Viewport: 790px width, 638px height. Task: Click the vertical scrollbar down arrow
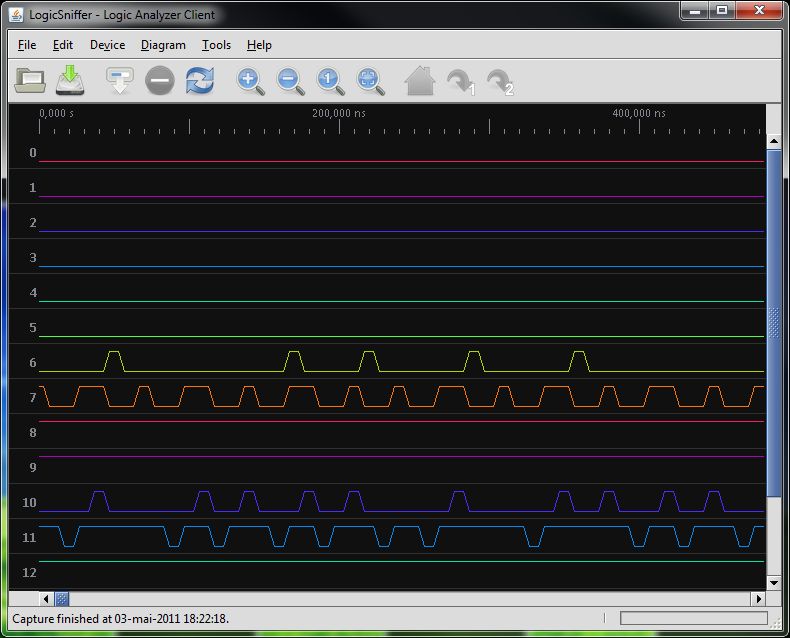[773, 582]
